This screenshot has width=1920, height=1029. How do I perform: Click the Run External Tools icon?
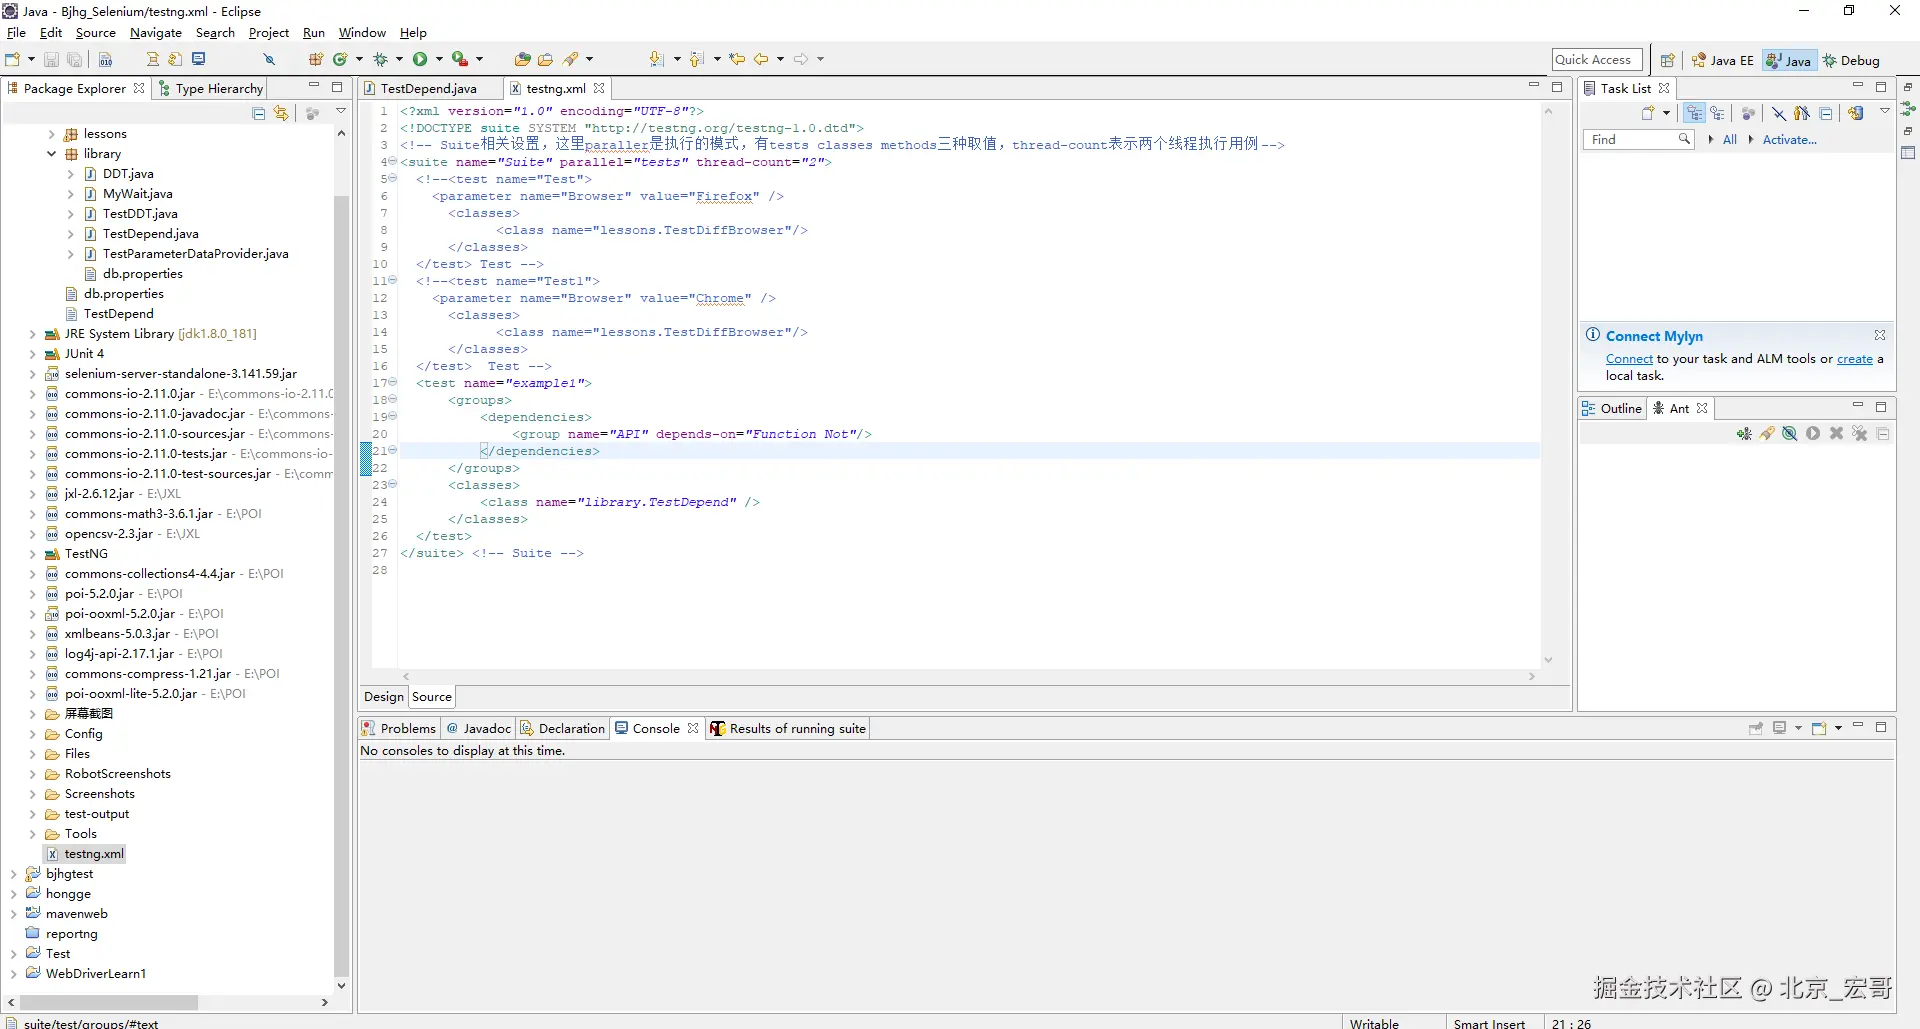460,59
